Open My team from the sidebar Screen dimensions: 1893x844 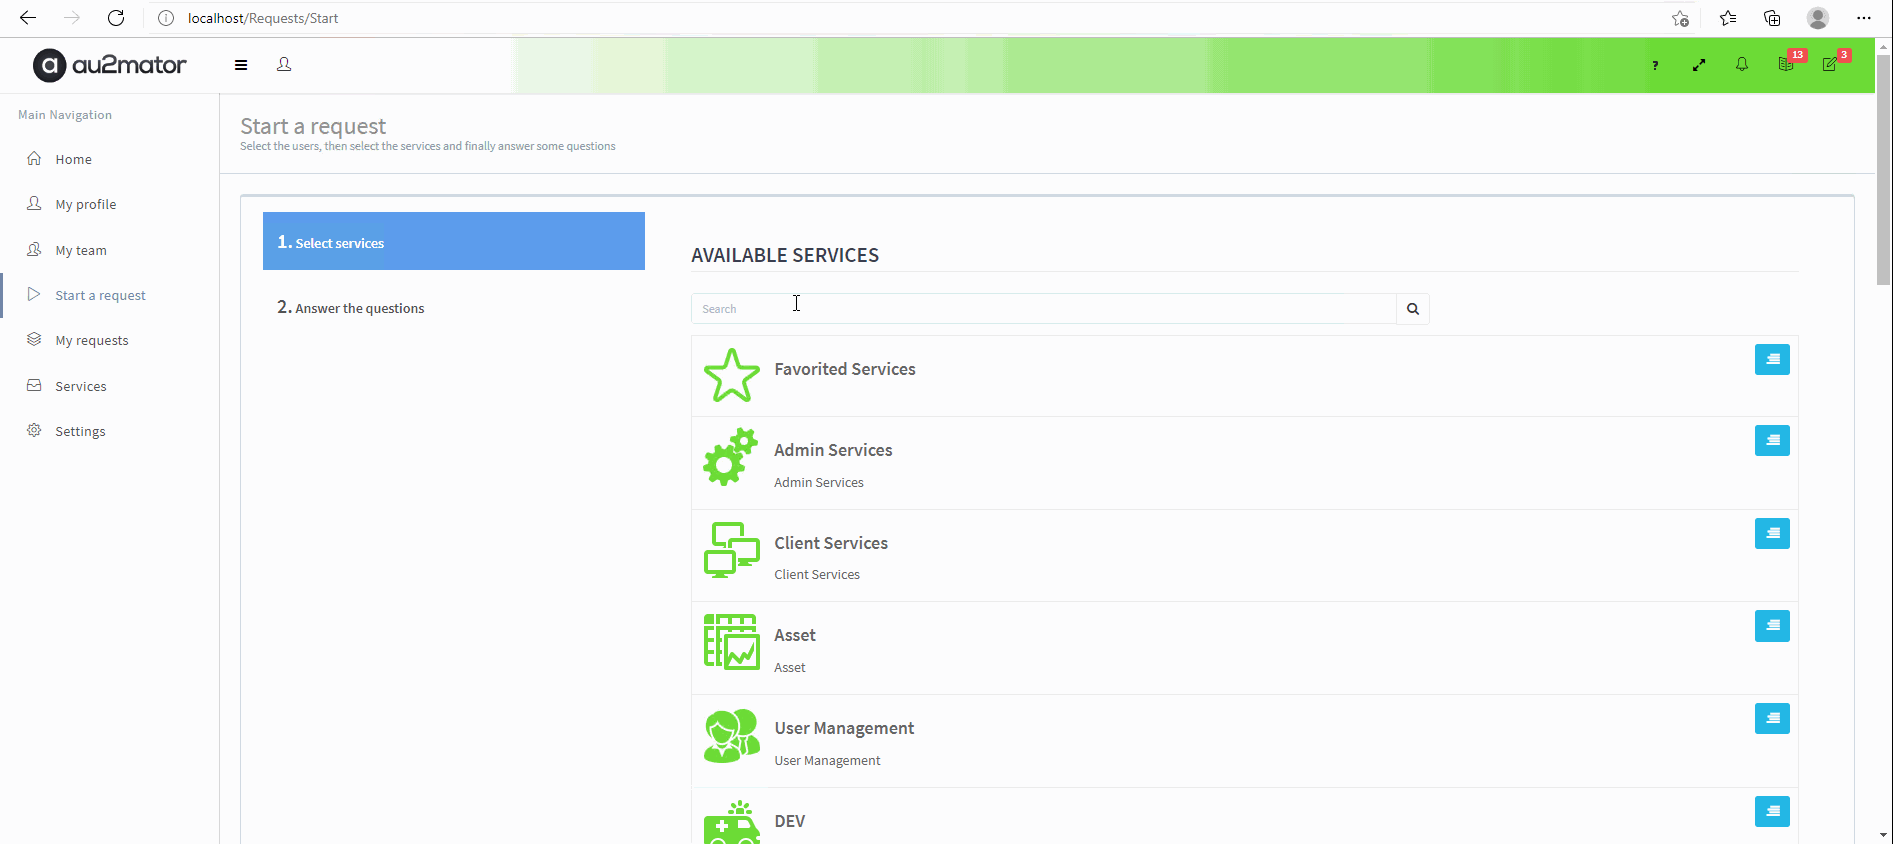click(81, 251)
